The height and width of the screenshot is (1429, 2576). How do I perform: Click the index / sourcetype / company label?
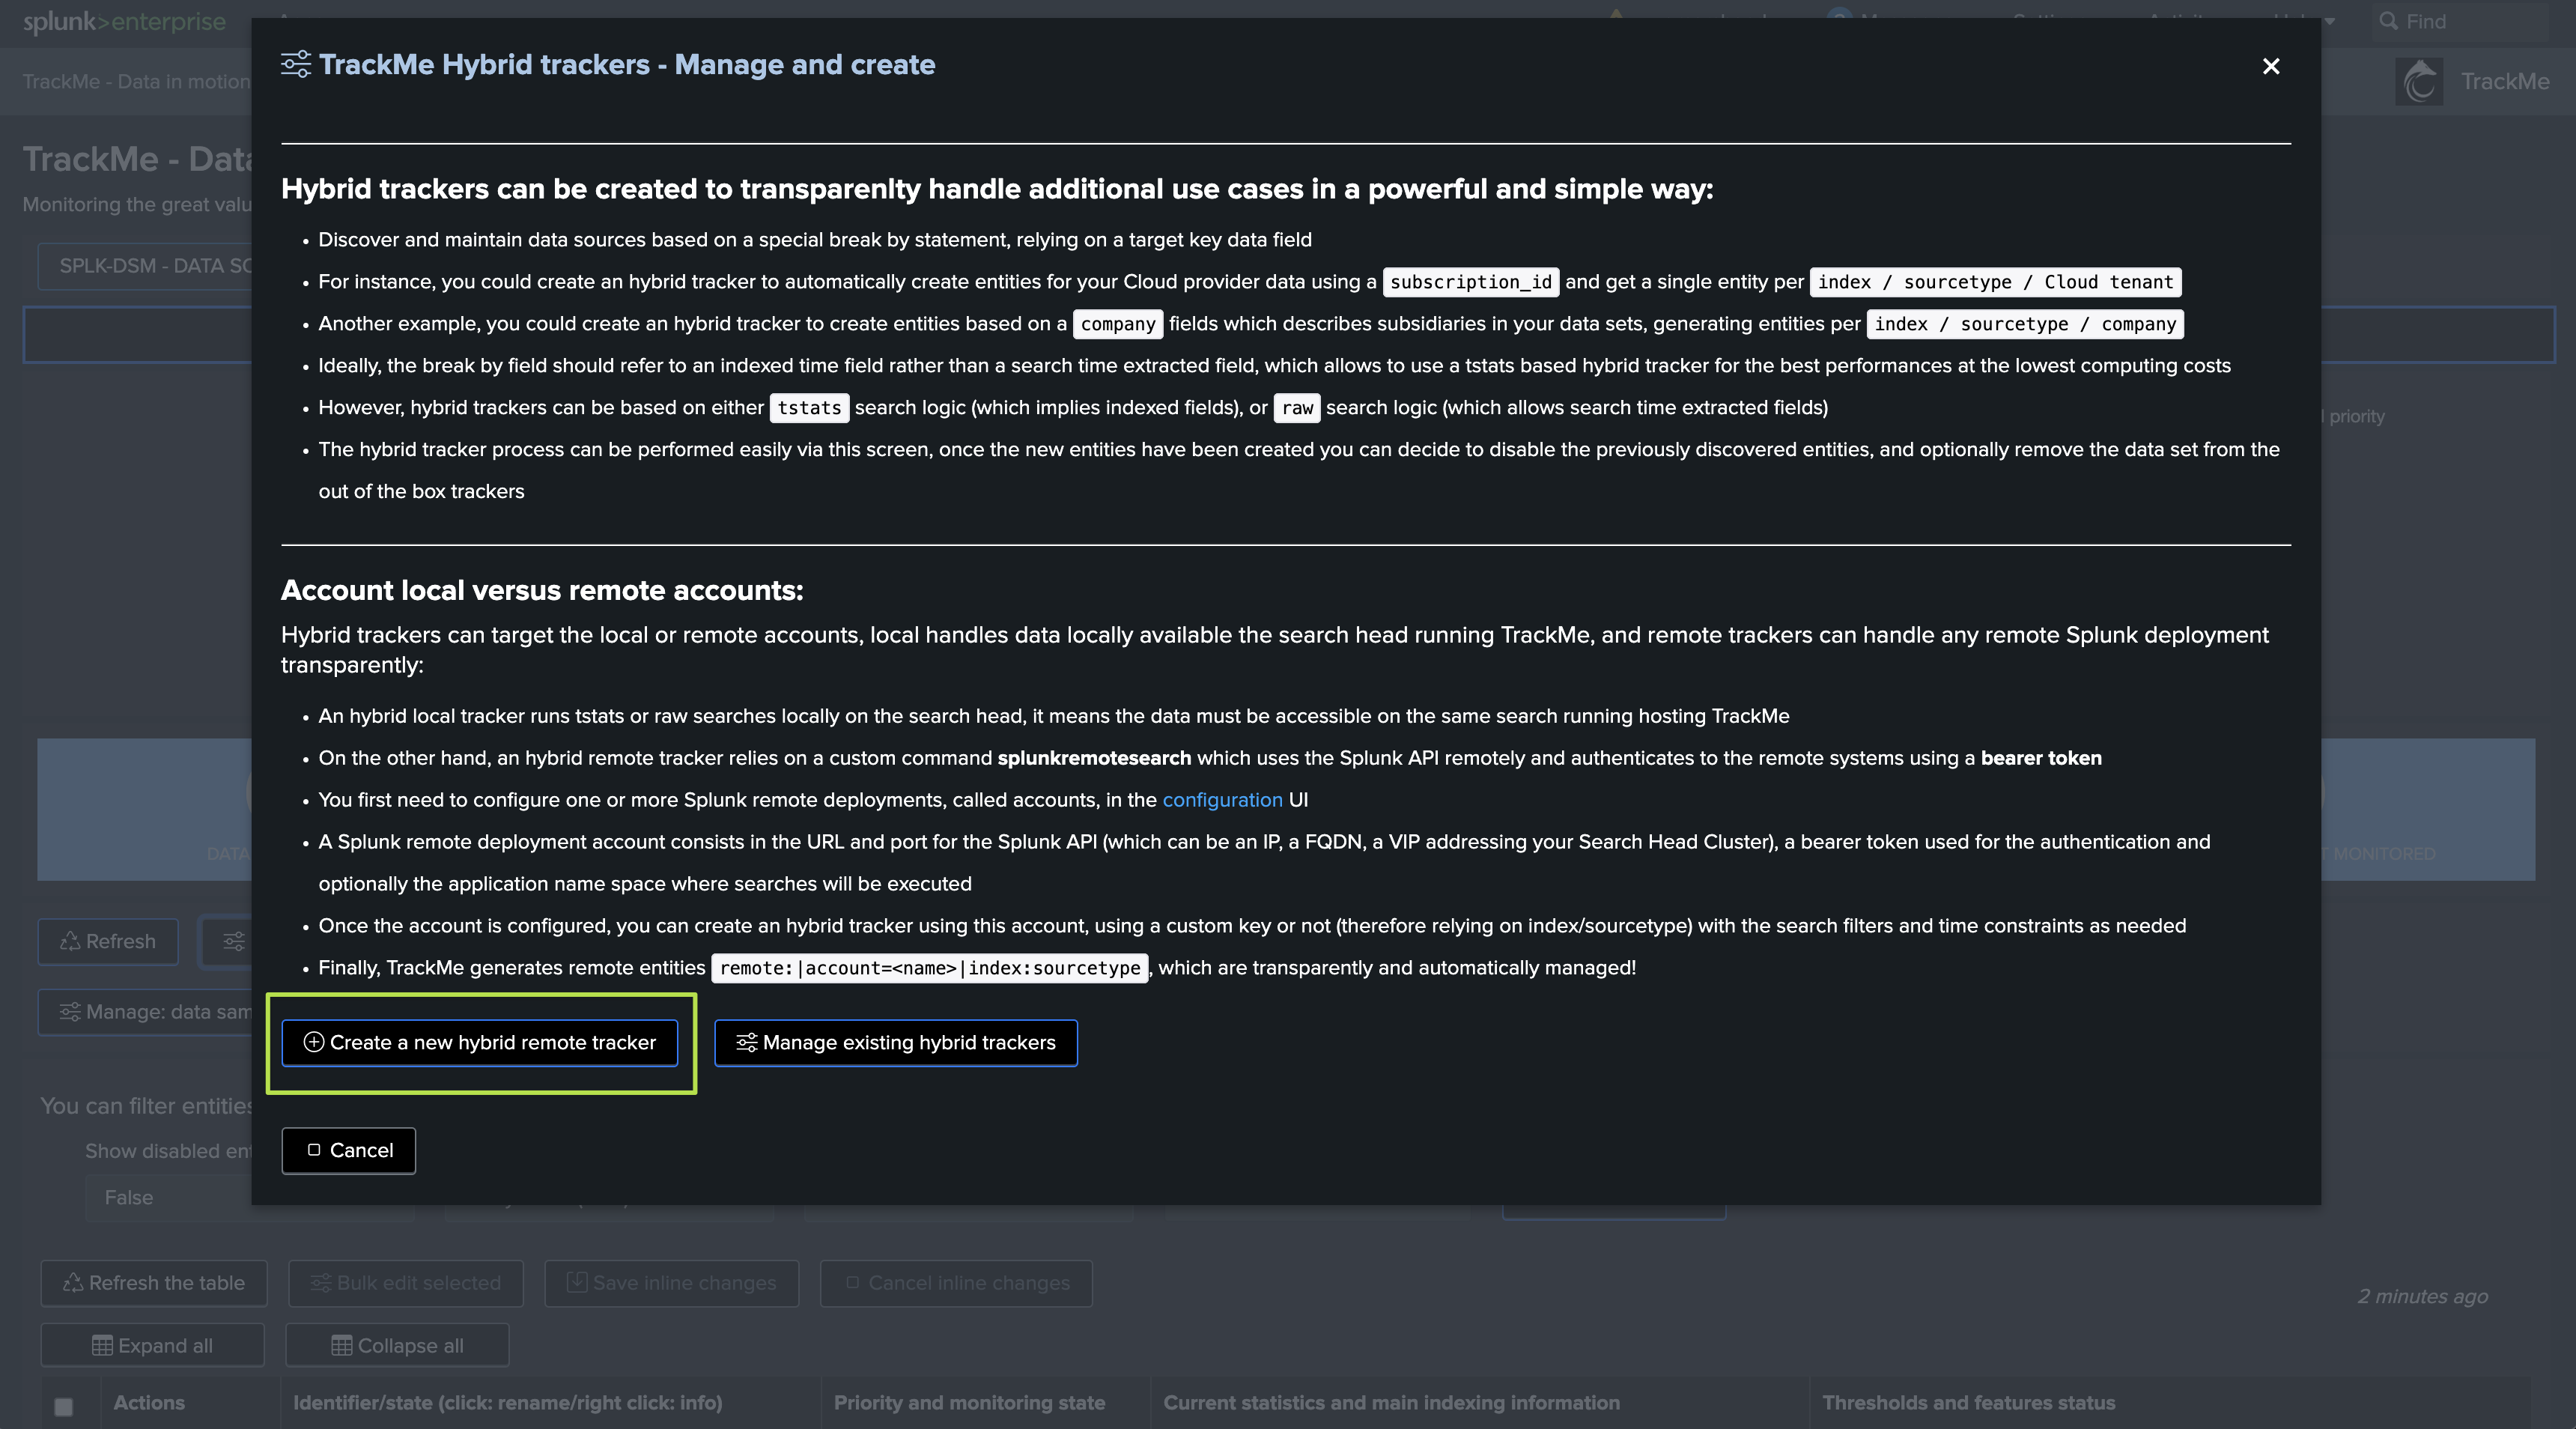click(x=2025, y=324)
